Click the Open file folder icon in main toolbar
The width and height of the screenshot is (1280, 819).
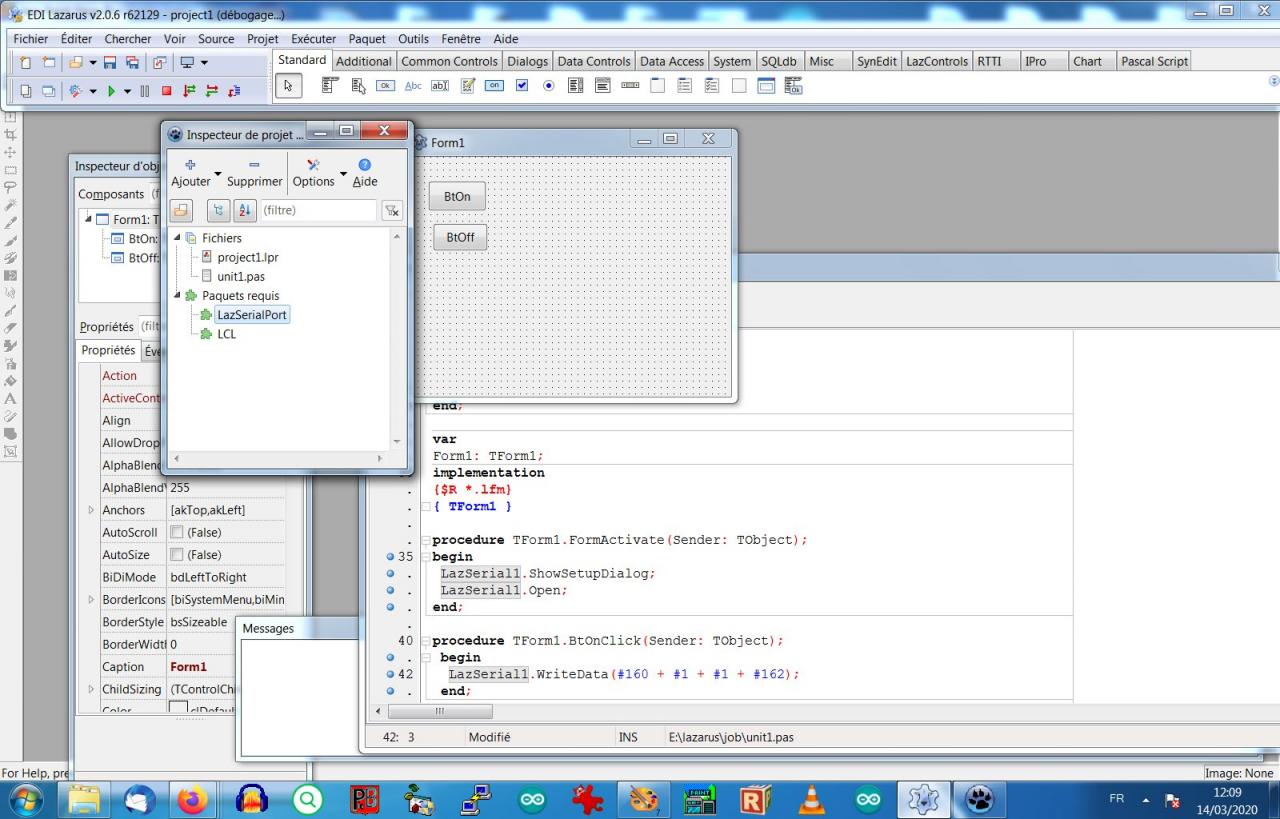[76, 62]
